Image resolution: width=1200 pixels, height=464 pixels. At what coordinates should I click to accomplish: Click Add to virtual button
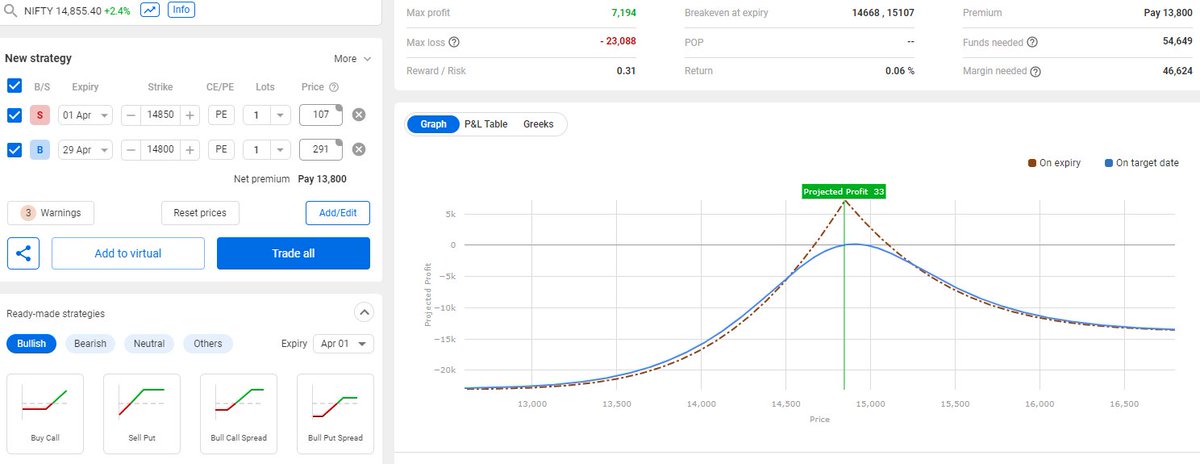click(x=128, y=253)
